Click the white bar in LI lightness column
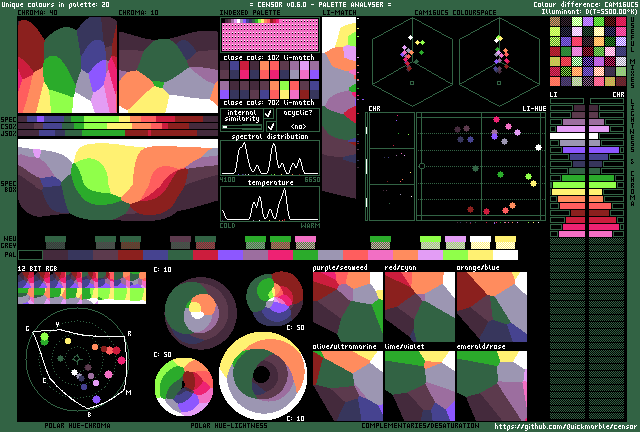Screen dimensions: 640x432 [x=567, y=136]
